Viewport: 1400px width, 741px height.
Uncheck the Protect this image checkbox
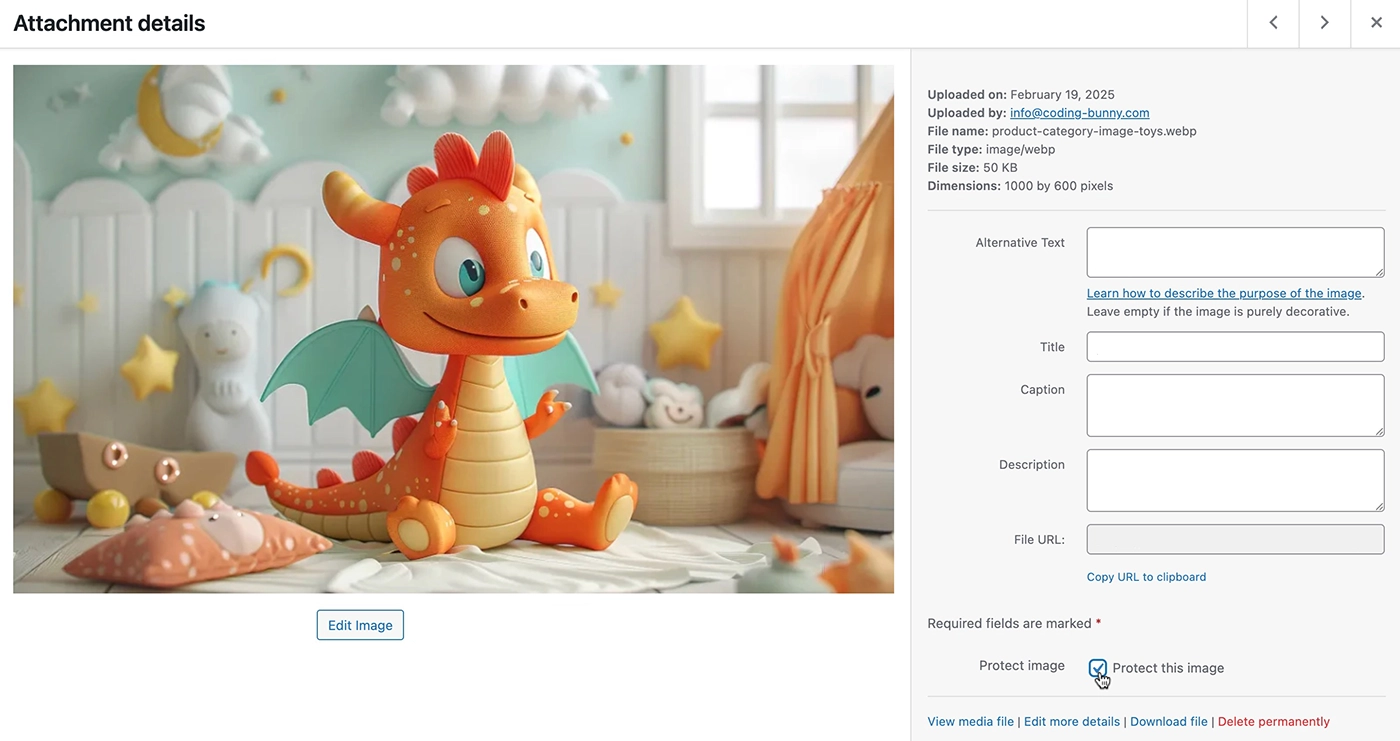coord(1098,668)
